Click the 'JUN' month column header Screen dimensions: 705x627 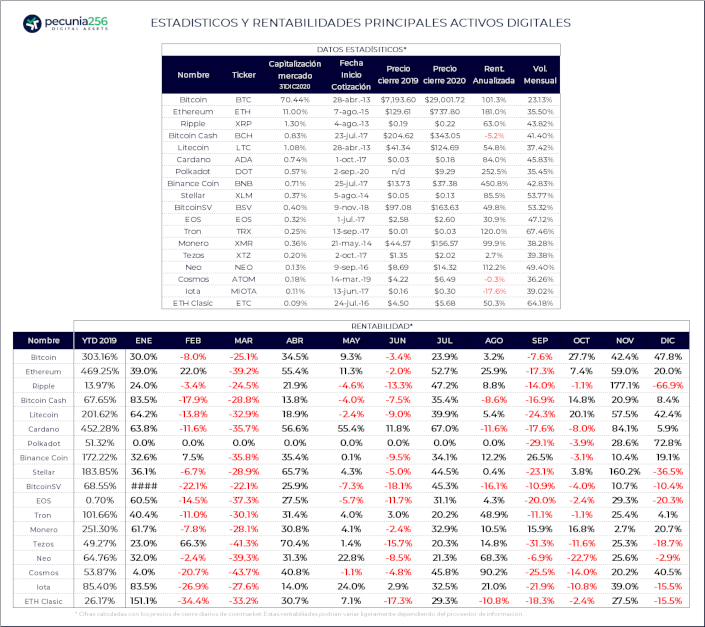point(397,341)
